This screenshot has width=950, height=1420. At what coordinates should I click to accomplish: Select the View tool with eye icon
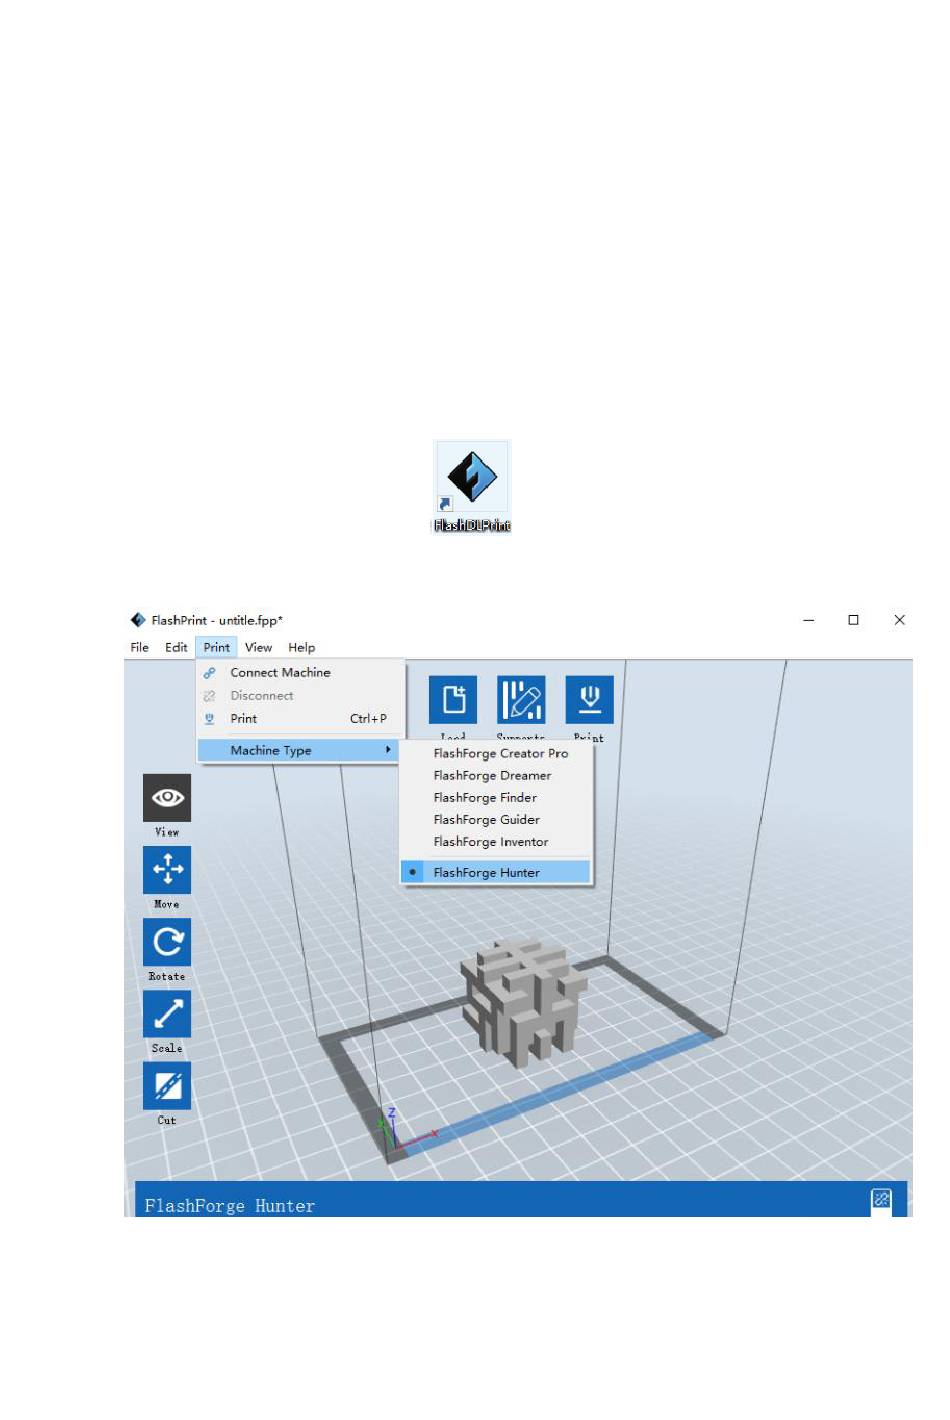[167, 798]
